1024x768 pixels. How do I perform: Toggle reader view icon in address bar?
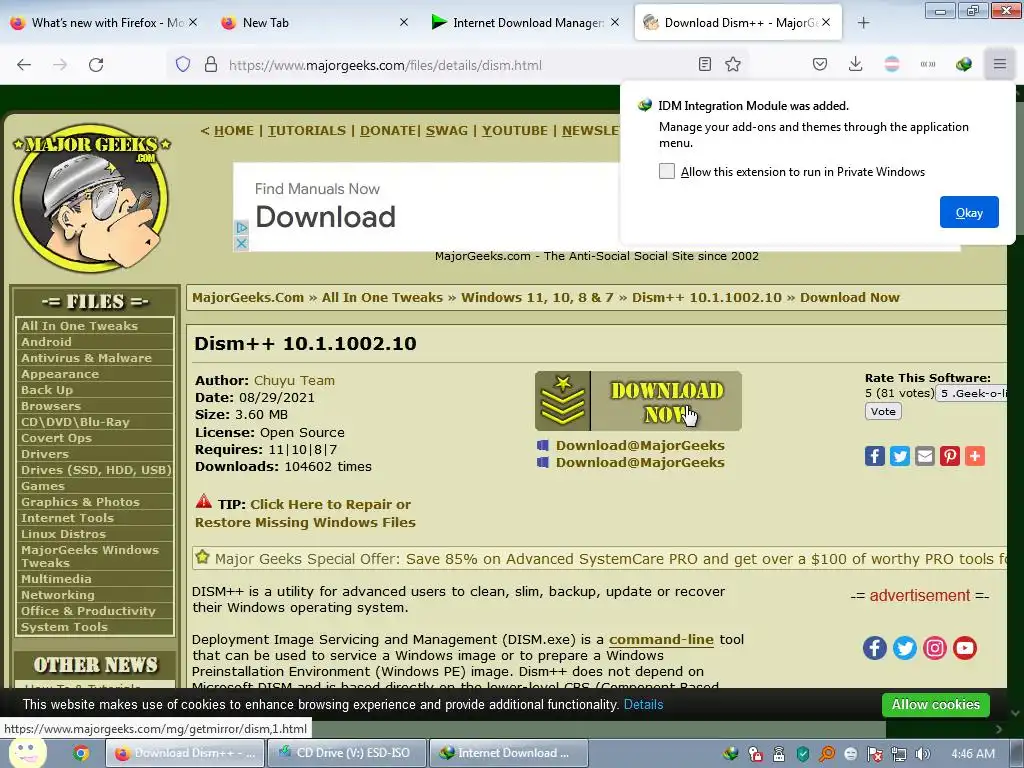(x=705, y=64)
